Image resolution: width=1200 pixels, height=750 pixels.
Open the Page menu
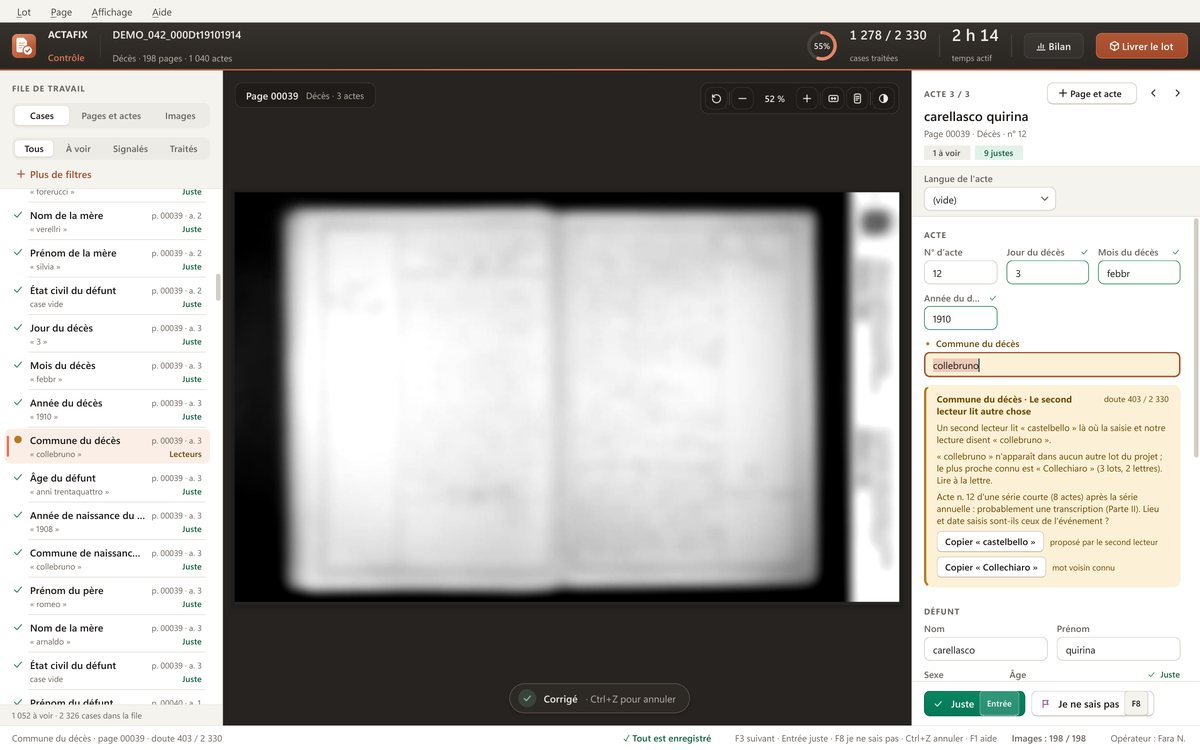click(x=61, y=12)
